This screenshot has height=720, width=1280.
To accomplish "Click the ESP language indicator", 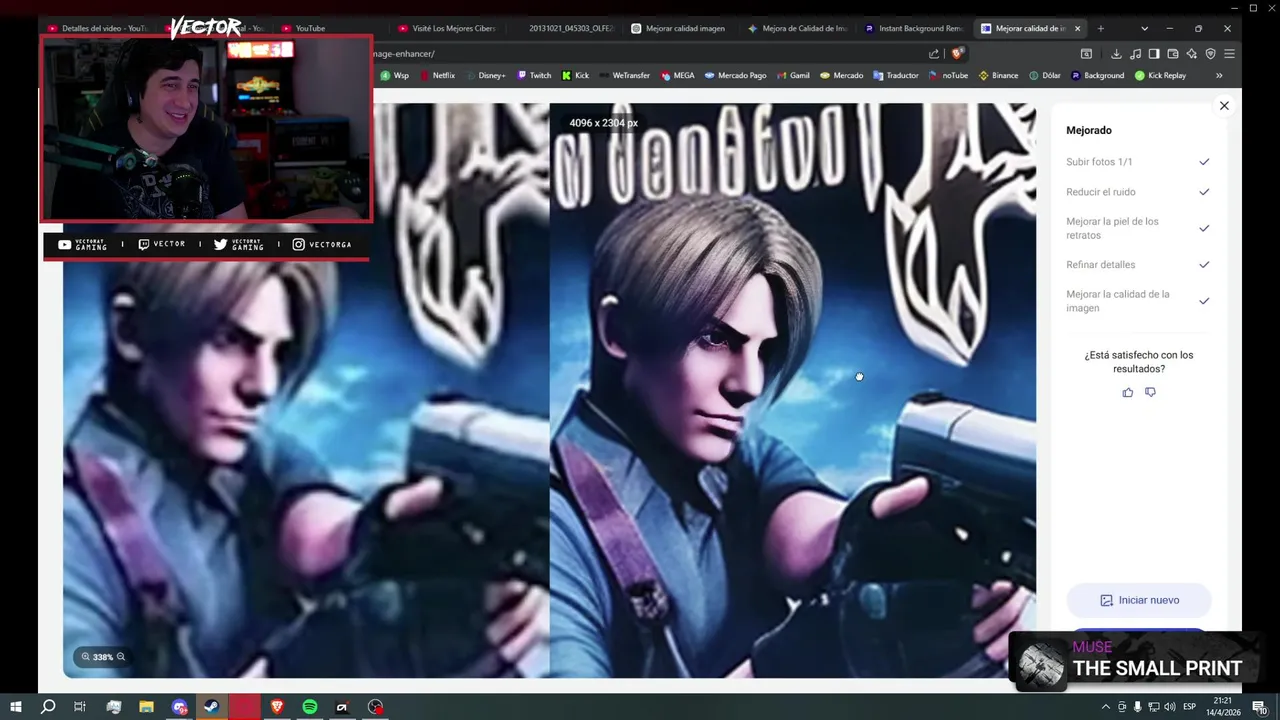I will click(x=1190, y=707).
